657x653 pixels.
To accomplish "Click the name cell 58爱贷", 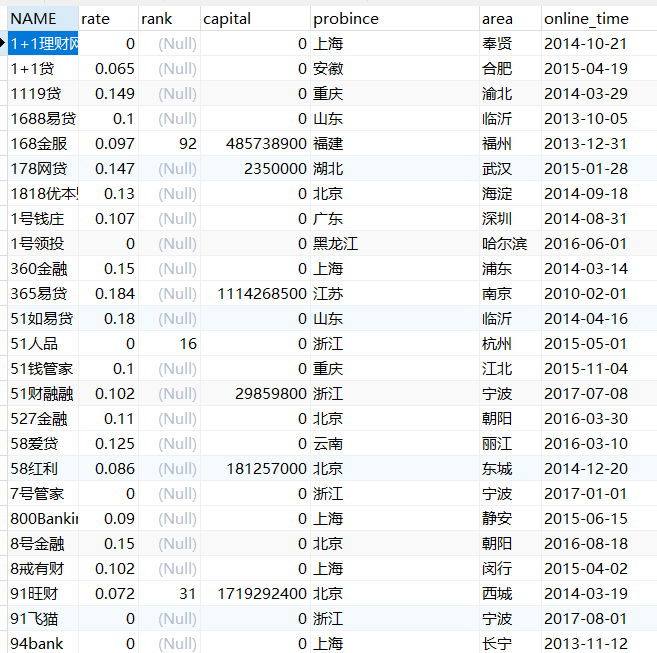I will (43, 444).
